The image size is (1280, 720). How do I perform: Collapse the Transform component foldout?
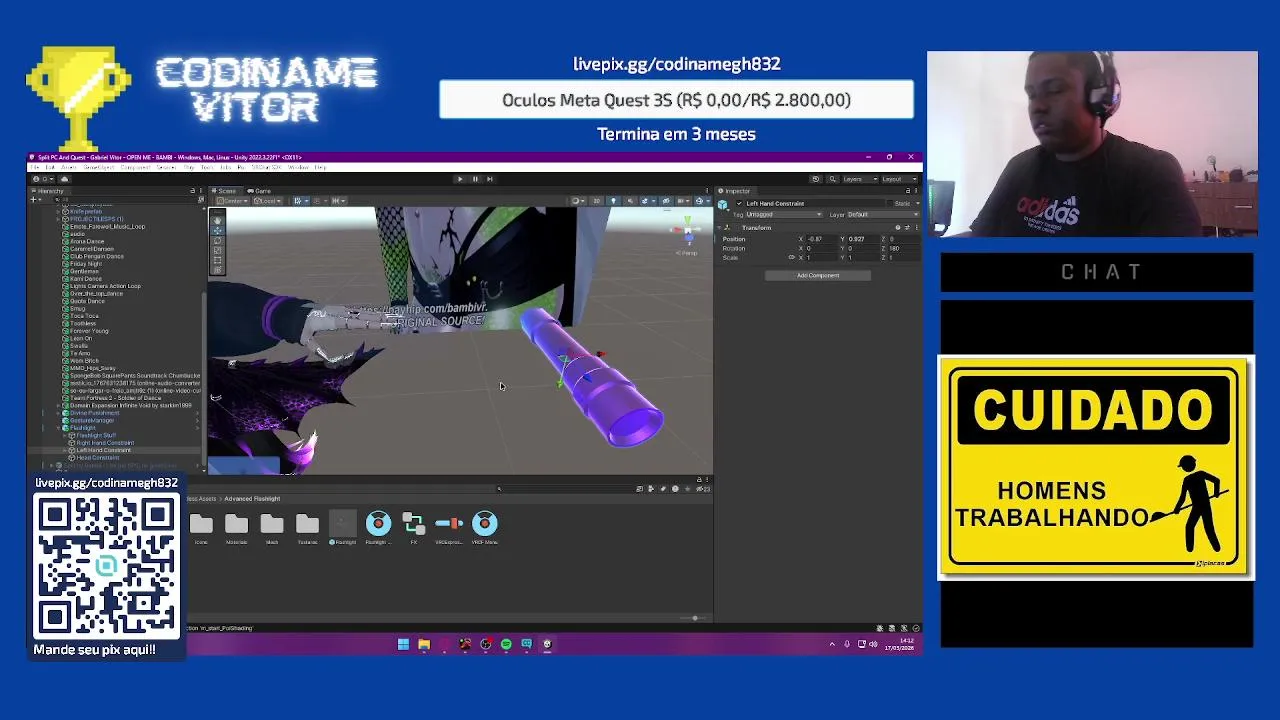(719, 228)
